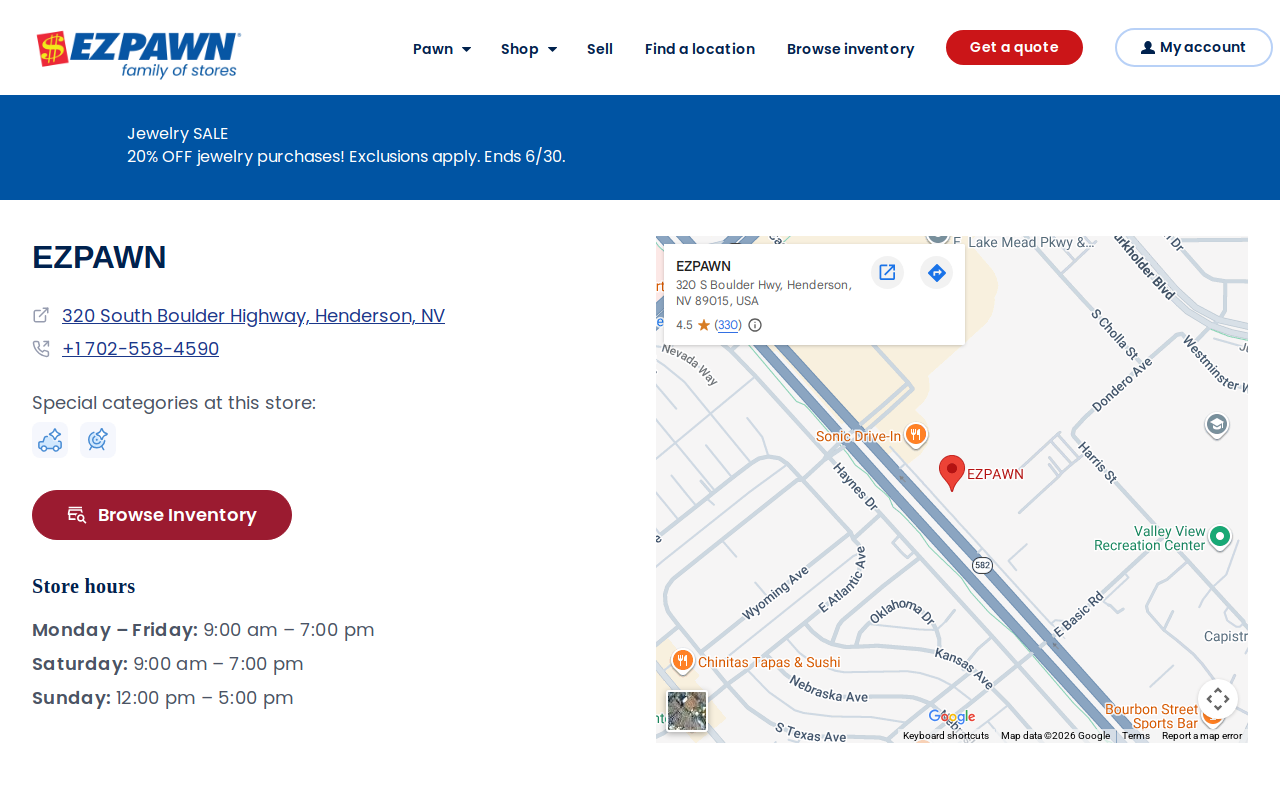Open Keyboard shortcuts on the map
The height and width of the screenshot is (800, 1280).
946,736
